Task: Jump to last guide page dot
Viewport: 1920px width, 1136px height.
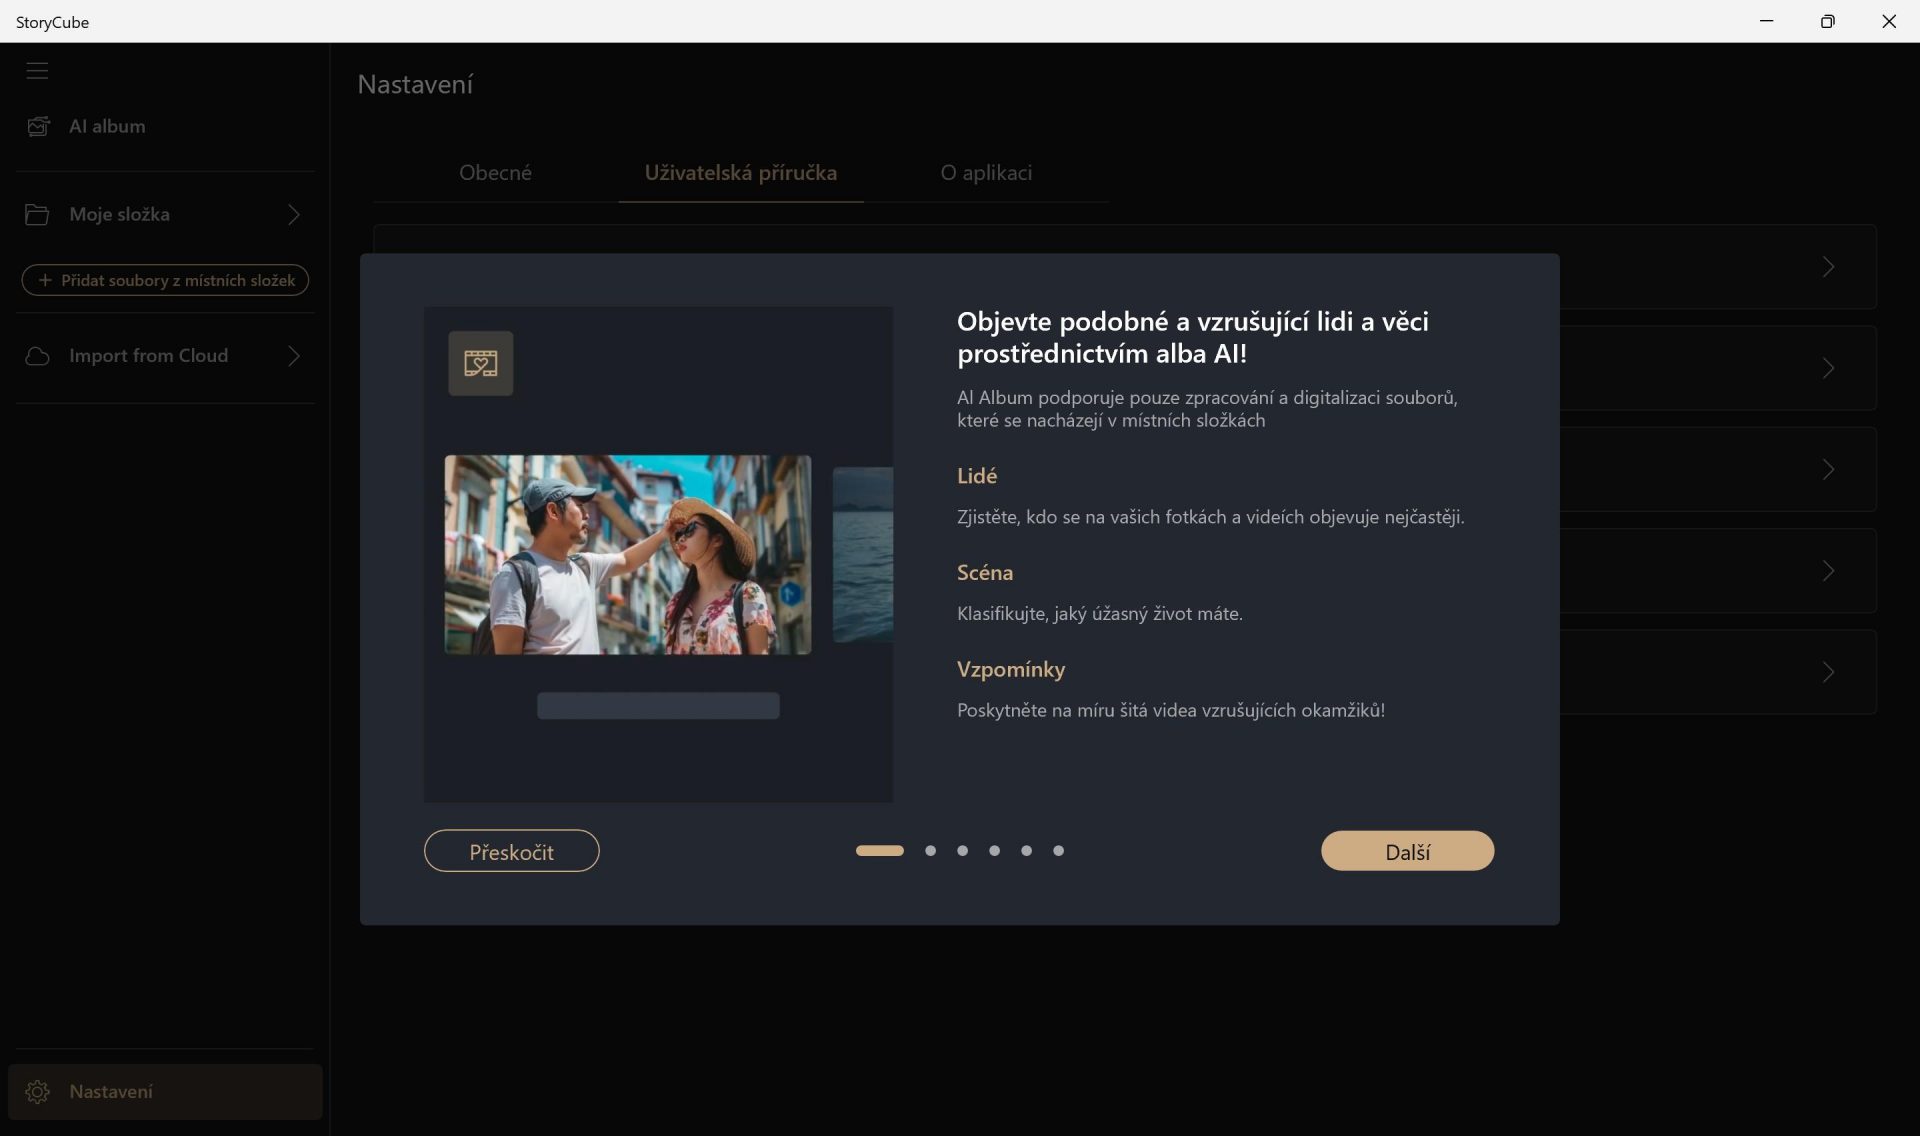Action: (1059, 851)
